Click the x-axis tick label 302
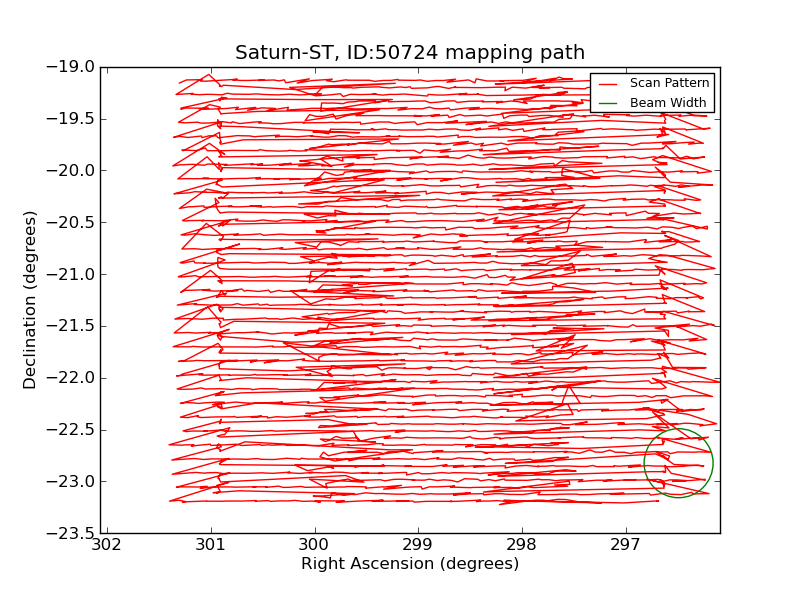The width and height of the screenshot is (800, 600). click(x=107, y=545)
